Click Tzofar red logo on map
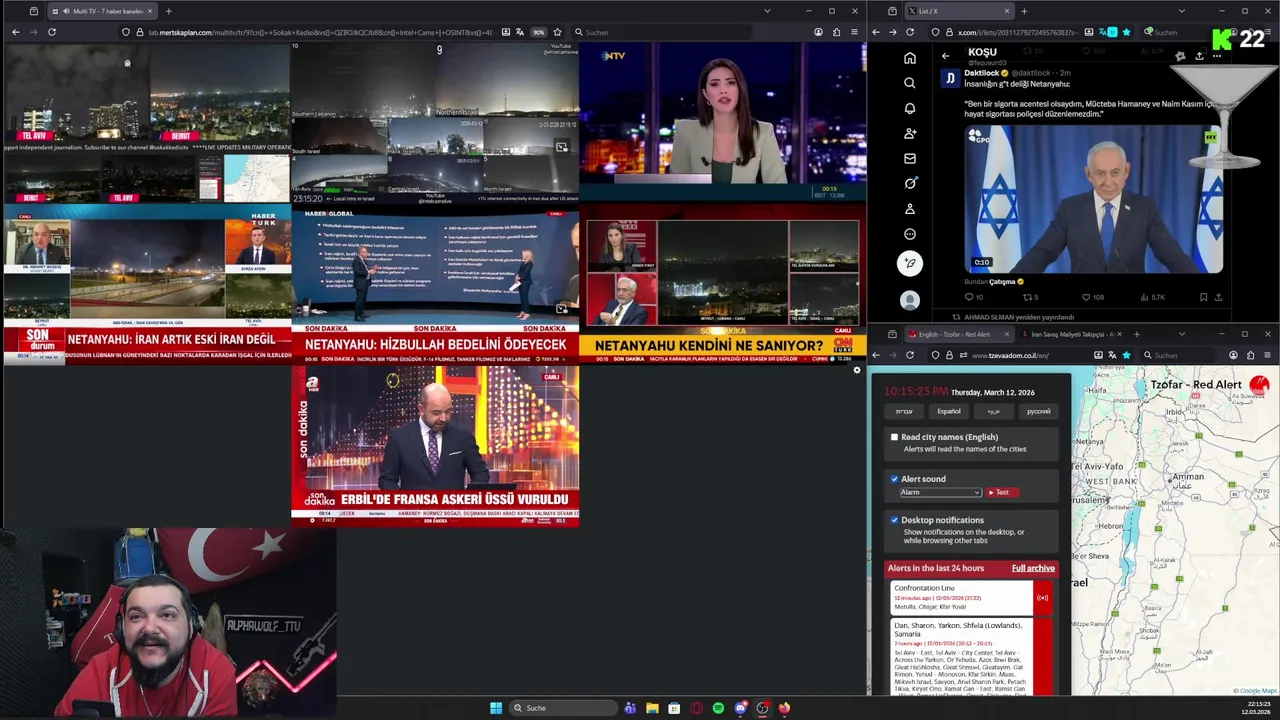1280x720 pixels. [x=1259, y=384]
